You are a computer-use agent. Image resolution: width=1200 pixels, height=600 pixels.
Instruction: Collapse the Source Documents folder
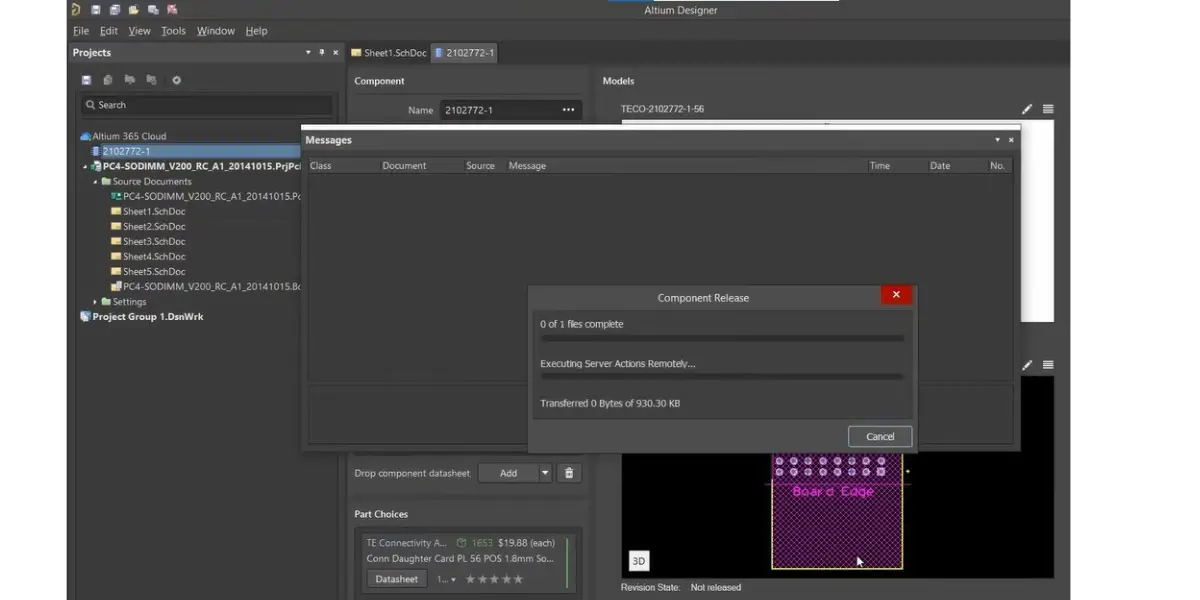[96, 182]
